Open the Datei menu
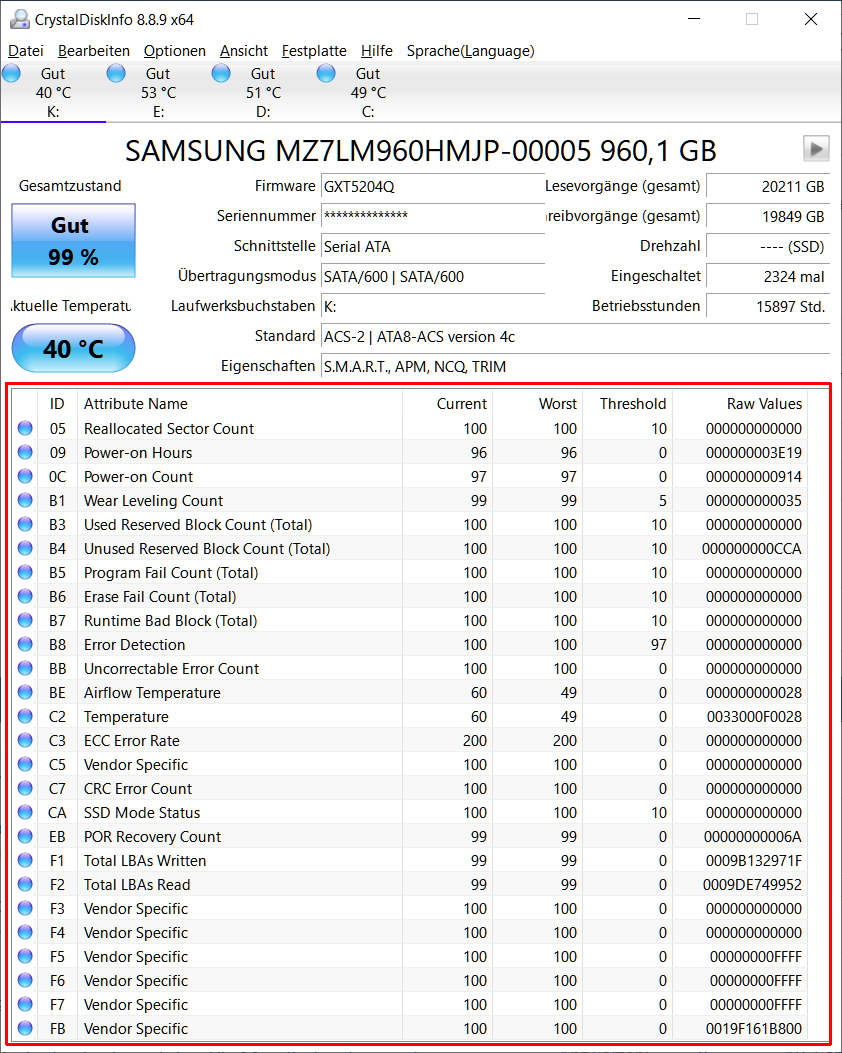Viewport: 842px width, 1053px height. [x=26, y=51]
